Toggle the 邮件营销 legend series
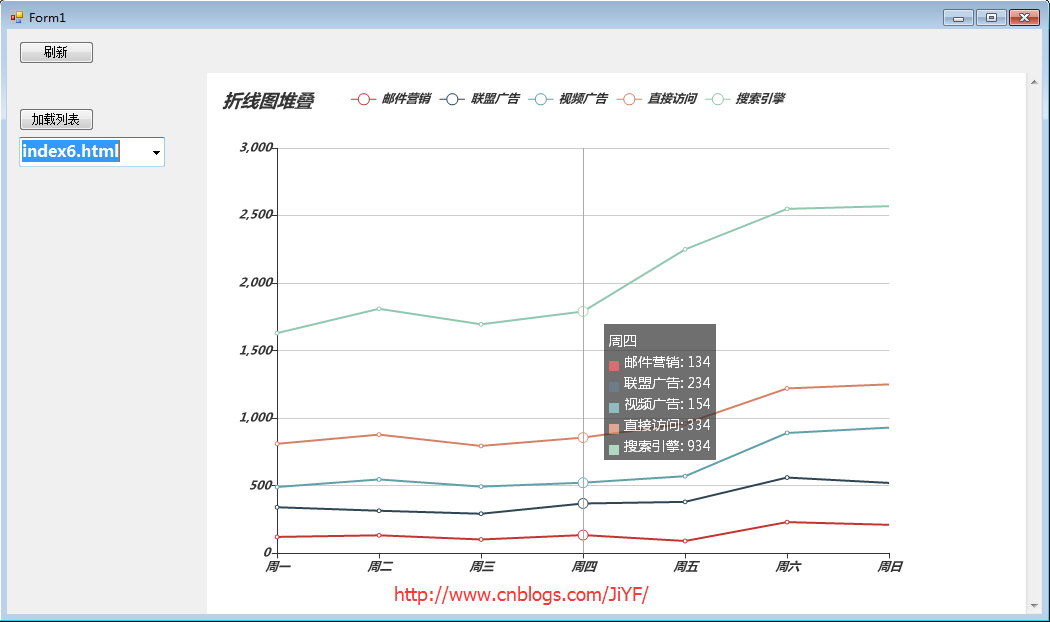This screenshot has width=1050, height=622. [391, 99]
